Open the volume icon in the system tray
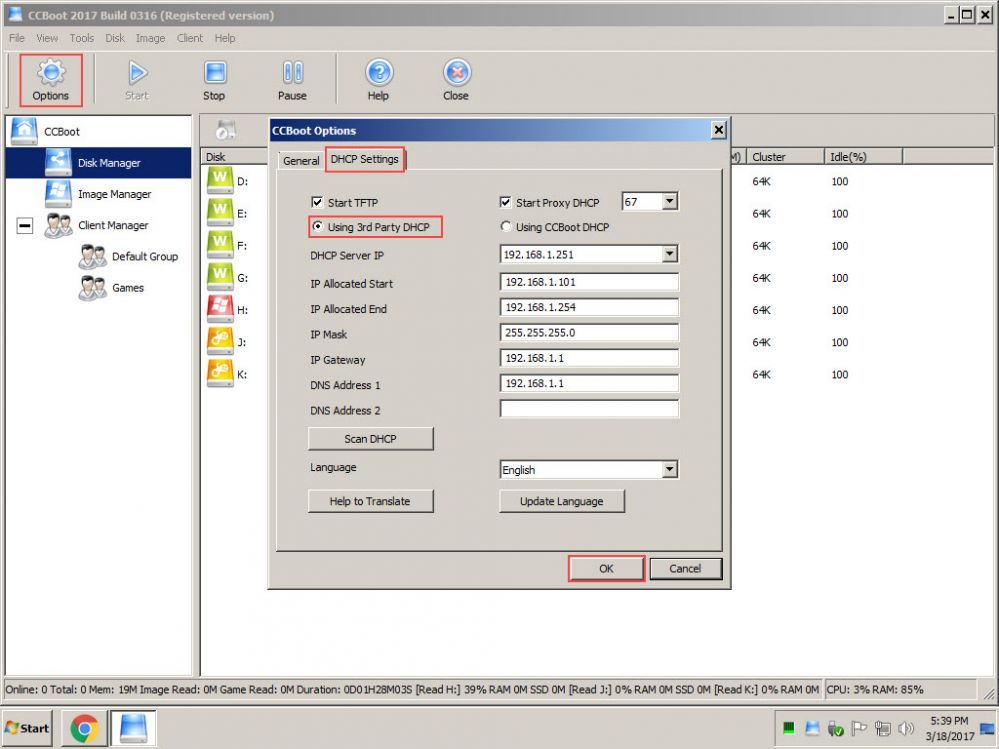 point(905,728)
